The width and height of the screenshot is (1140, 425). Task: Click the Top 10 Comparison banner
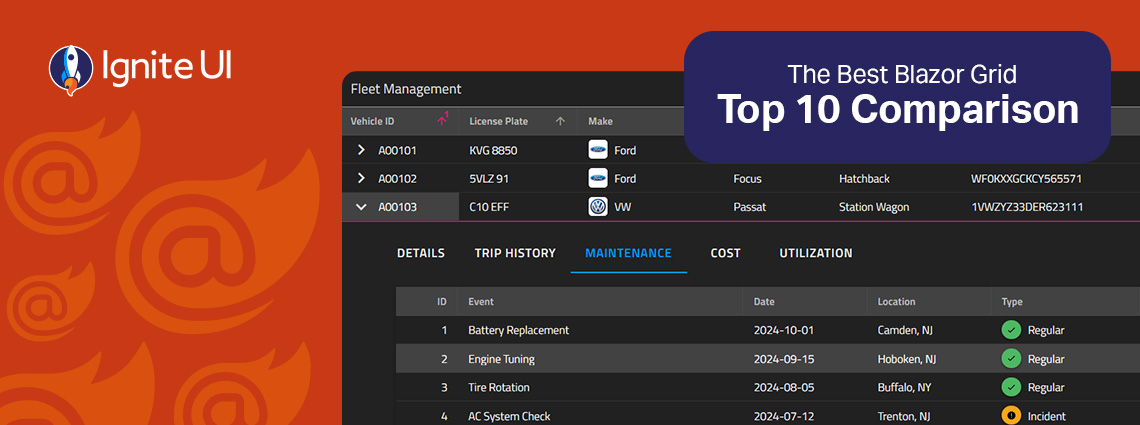point(897,97)
